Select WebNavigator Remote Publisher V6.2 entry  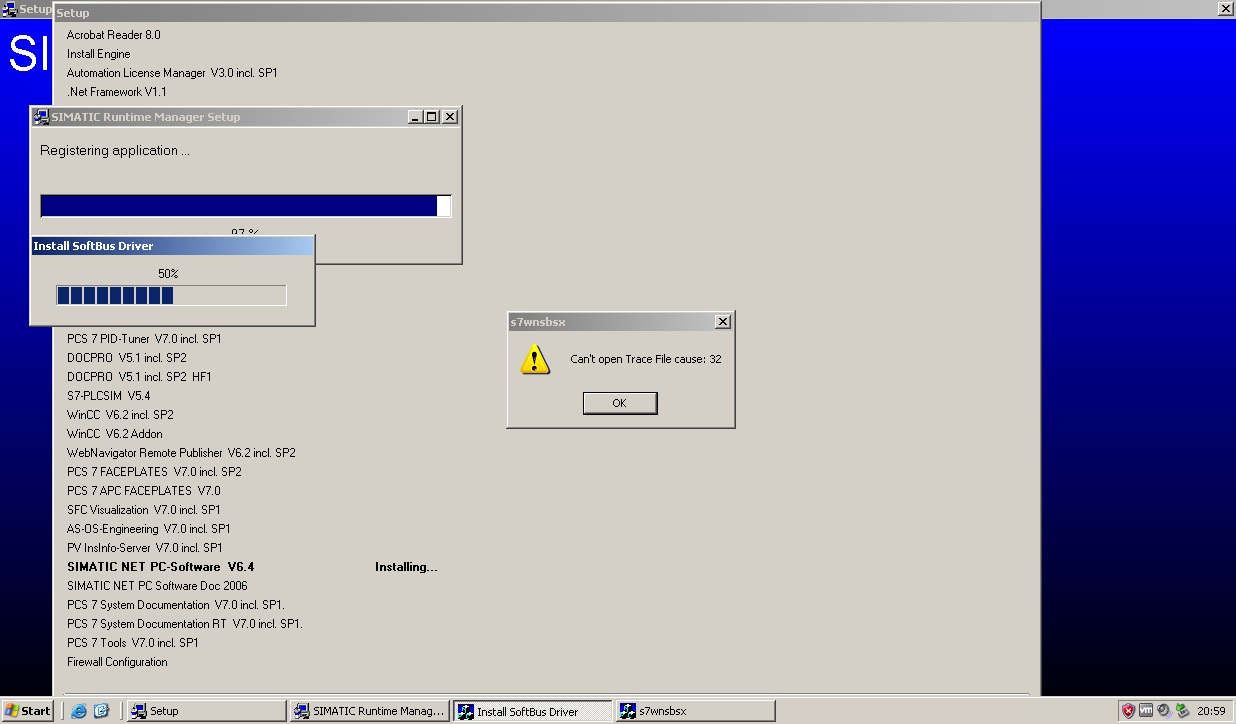[x=181, y=453]
